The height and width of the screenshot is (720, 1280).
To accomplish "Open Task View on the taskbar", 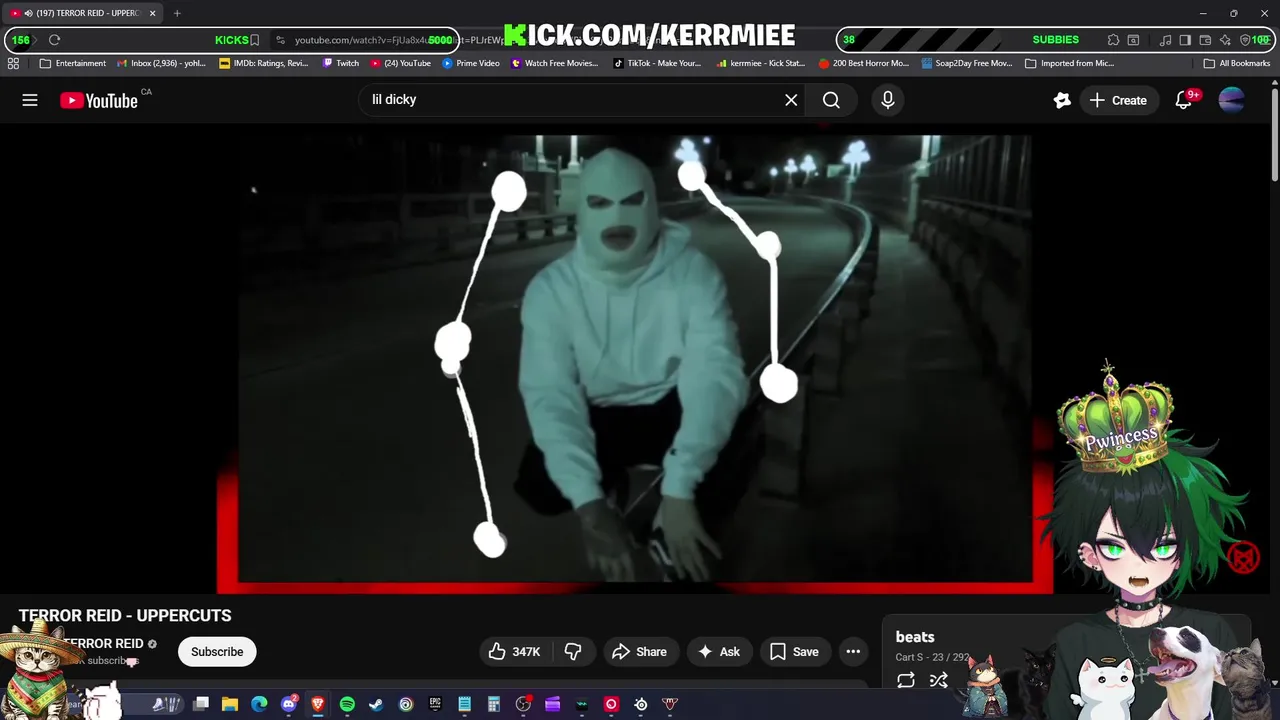I will point(201,704).
